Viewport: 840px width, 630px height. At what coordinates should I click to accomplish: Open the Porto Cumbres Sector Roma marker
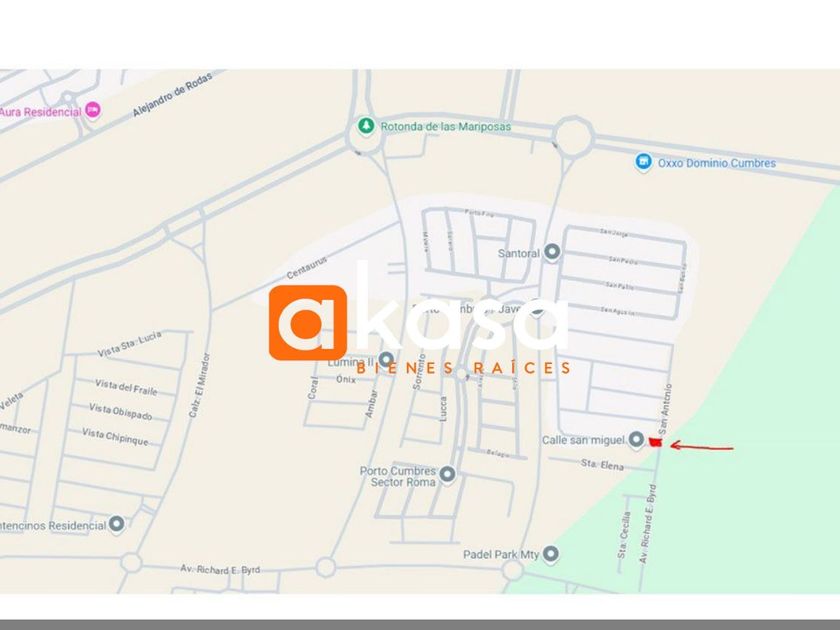point(447,474)
